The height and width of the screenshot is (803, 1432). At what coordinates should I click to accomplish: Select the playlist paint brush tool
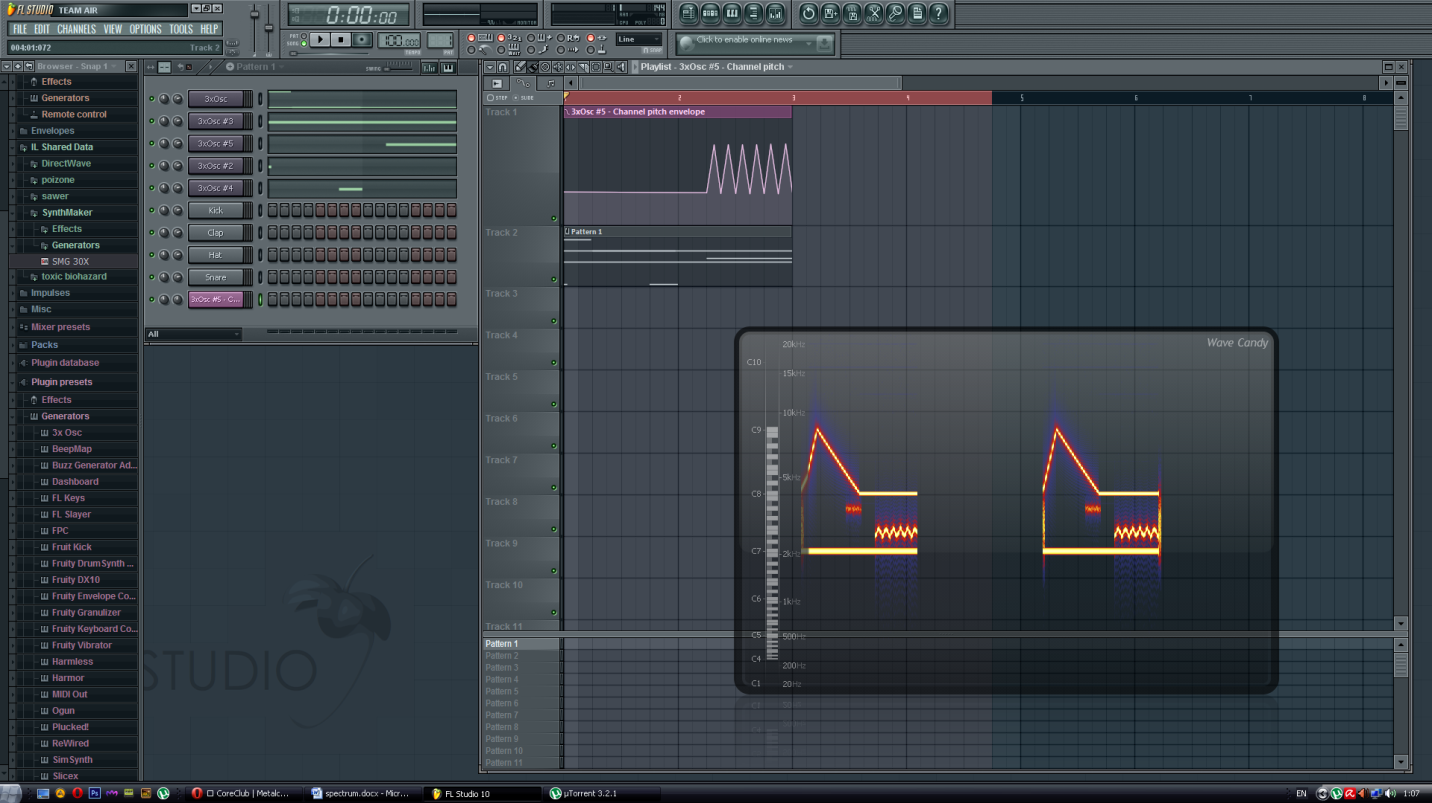click(x=533, y=67)
